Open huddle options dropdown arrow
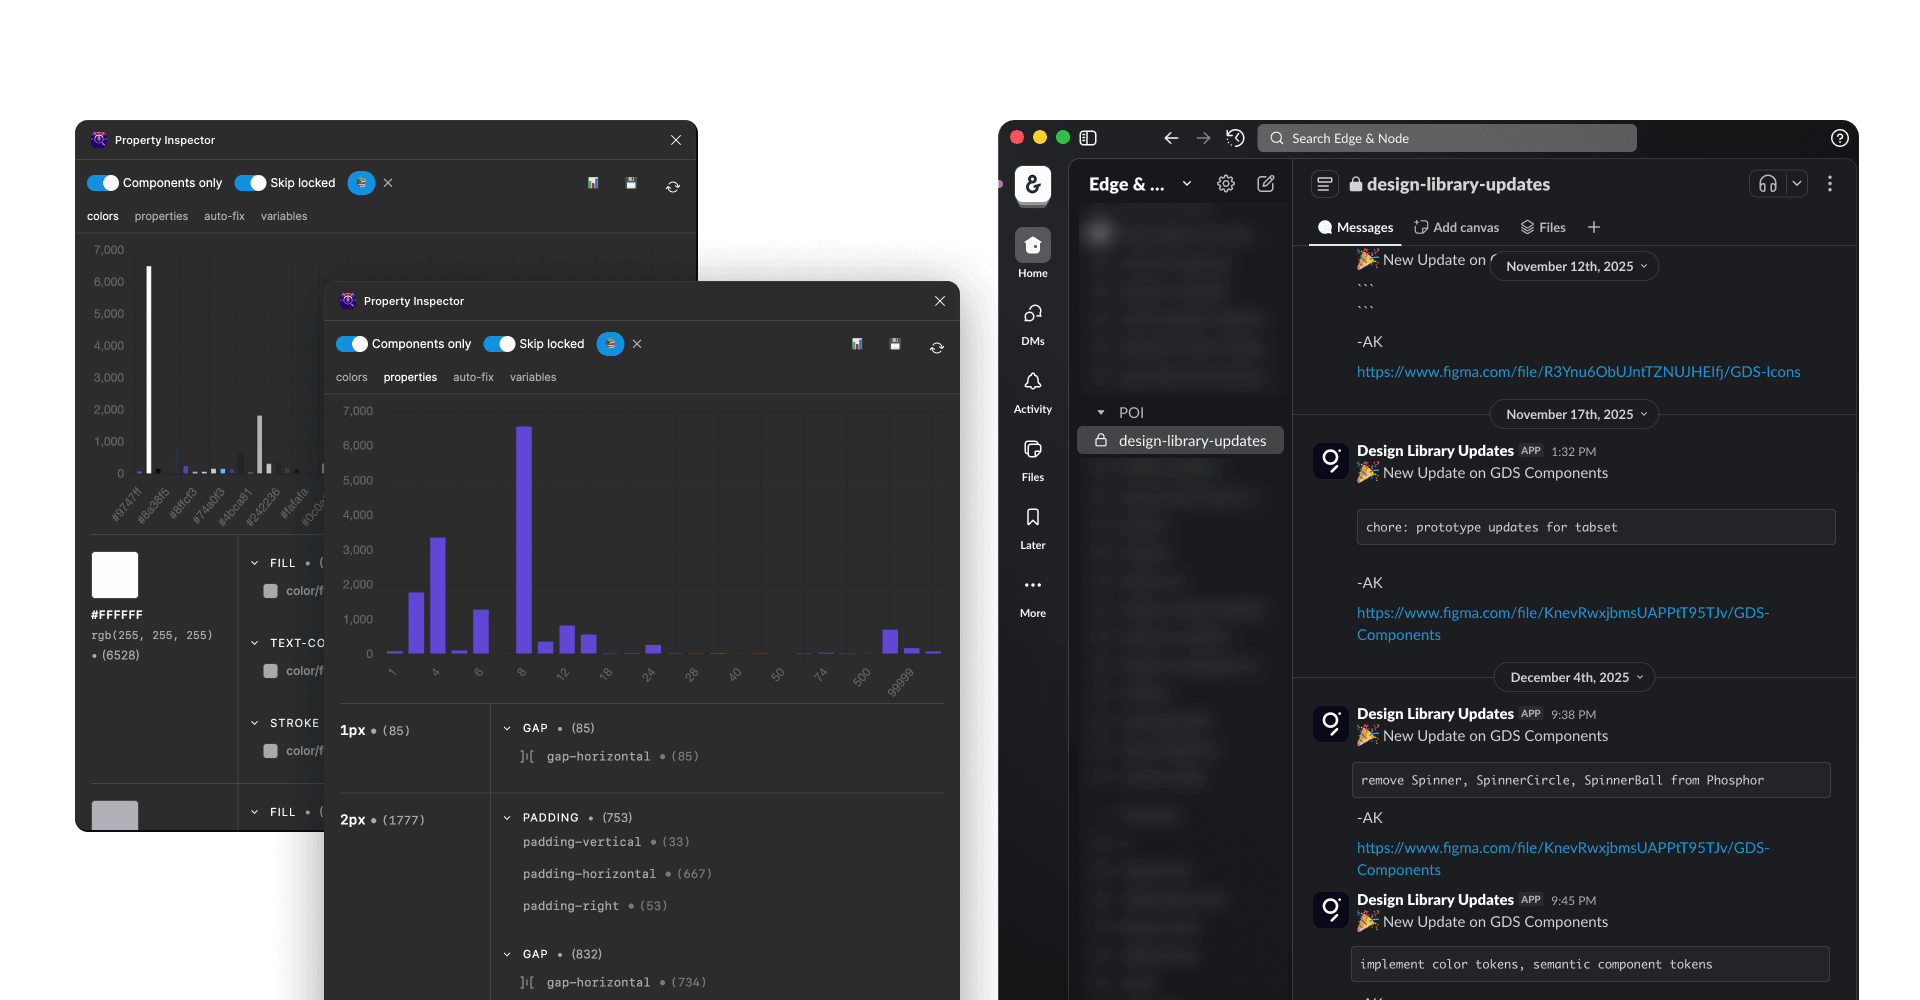1920x1000 pixels. tap(1797, 184)
